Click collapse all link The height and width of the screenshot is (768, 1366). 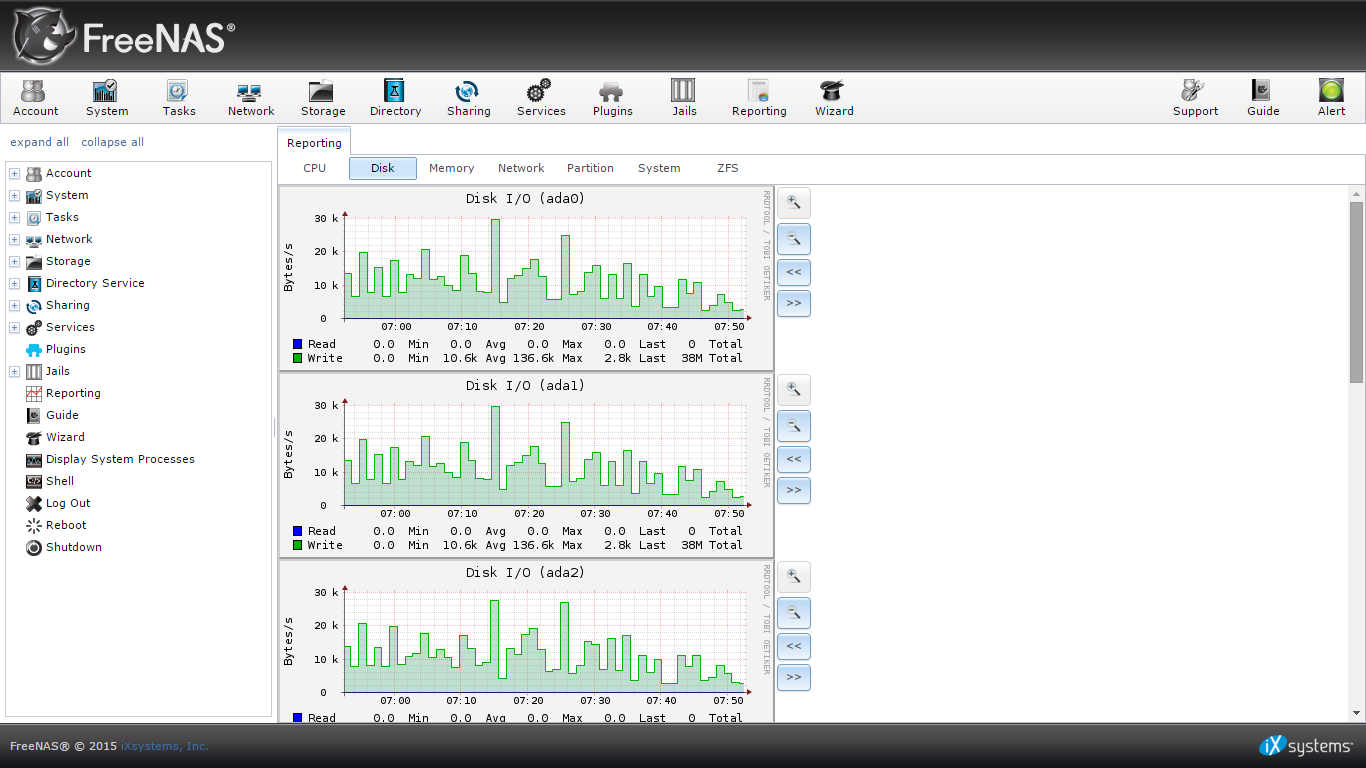(x=112, y=142)
